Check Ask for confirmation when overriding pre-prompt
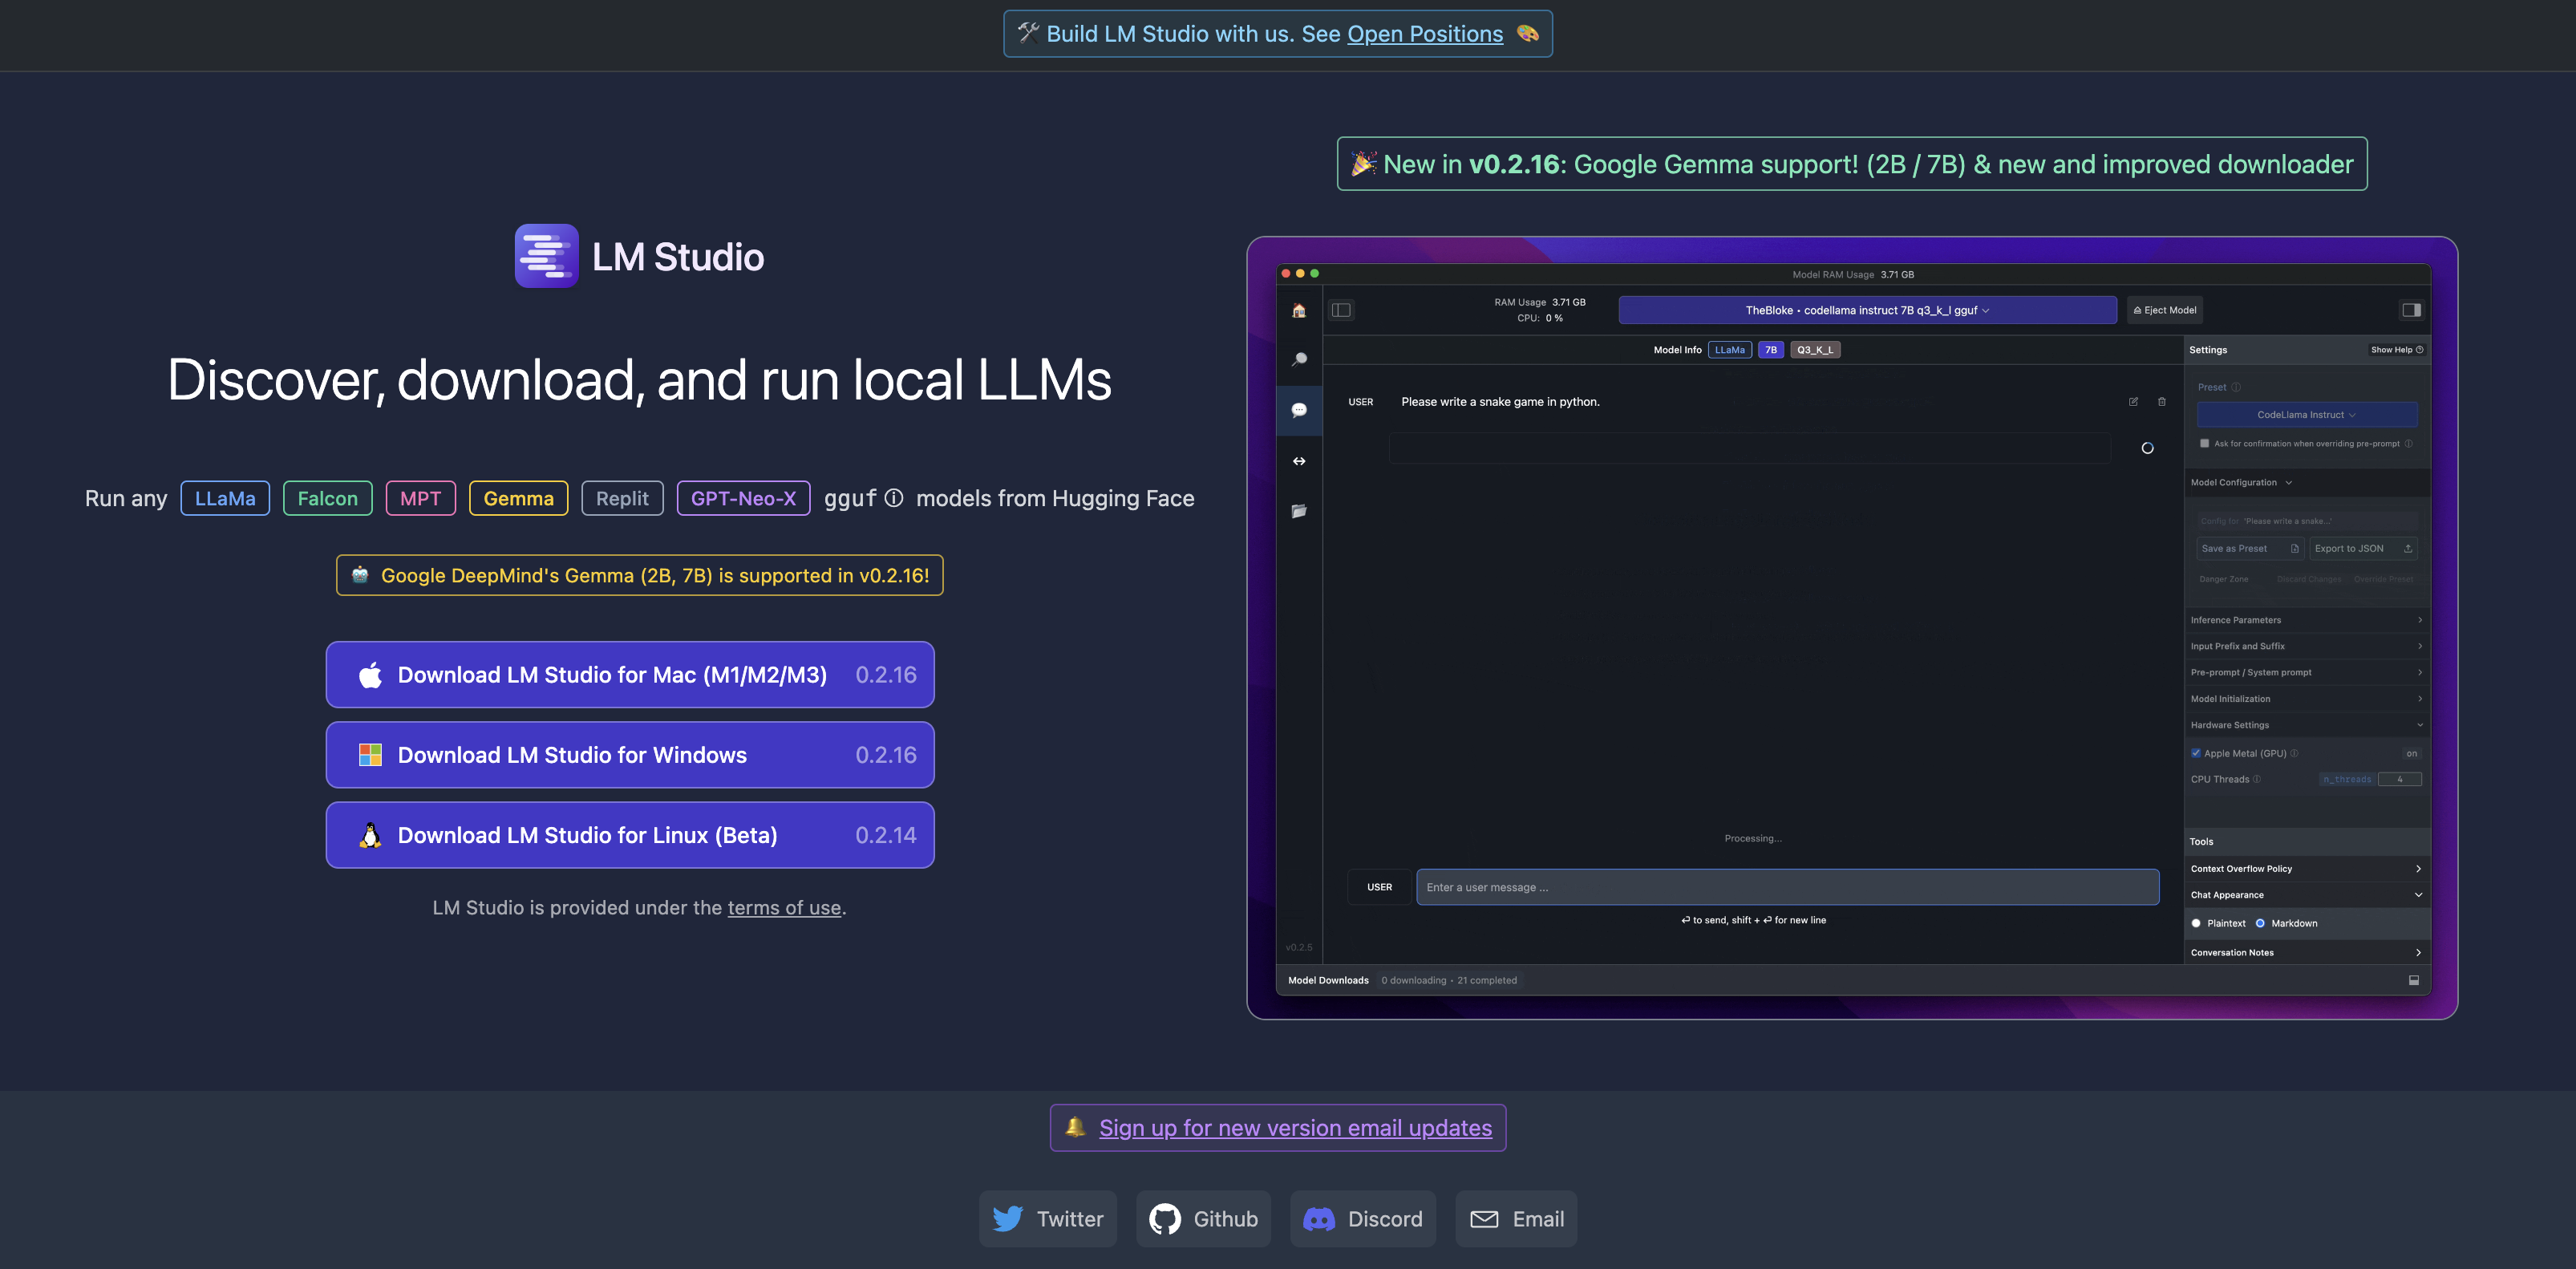The image size is (2576, 1269). click(2204, 443)
